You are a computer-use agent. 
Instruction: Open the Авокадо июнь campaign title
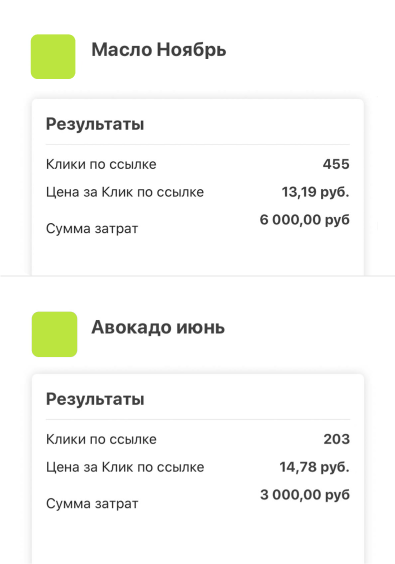(158, 327)
